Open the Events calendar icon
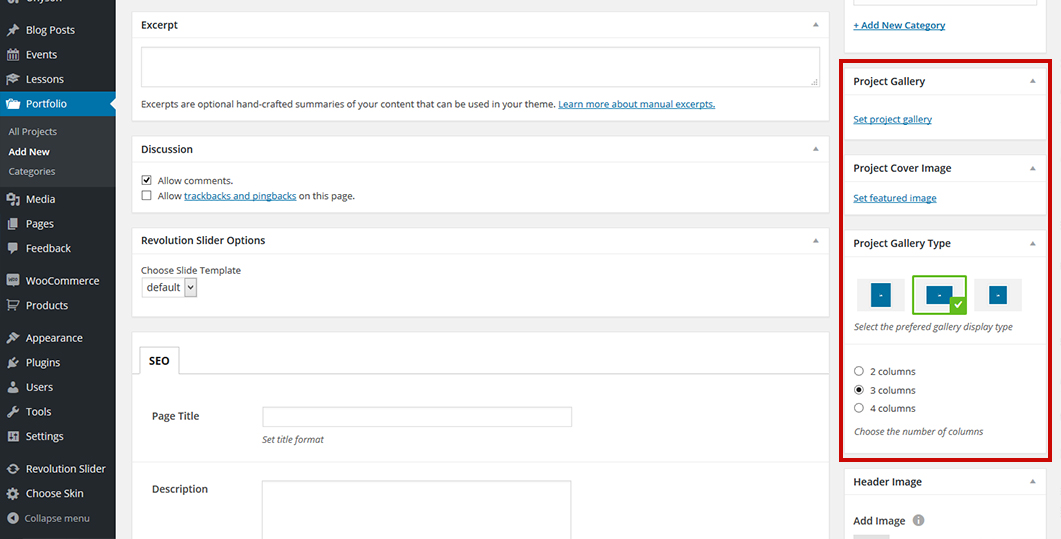This screenshot has width=1061, height=539. (x=13, y=55)
